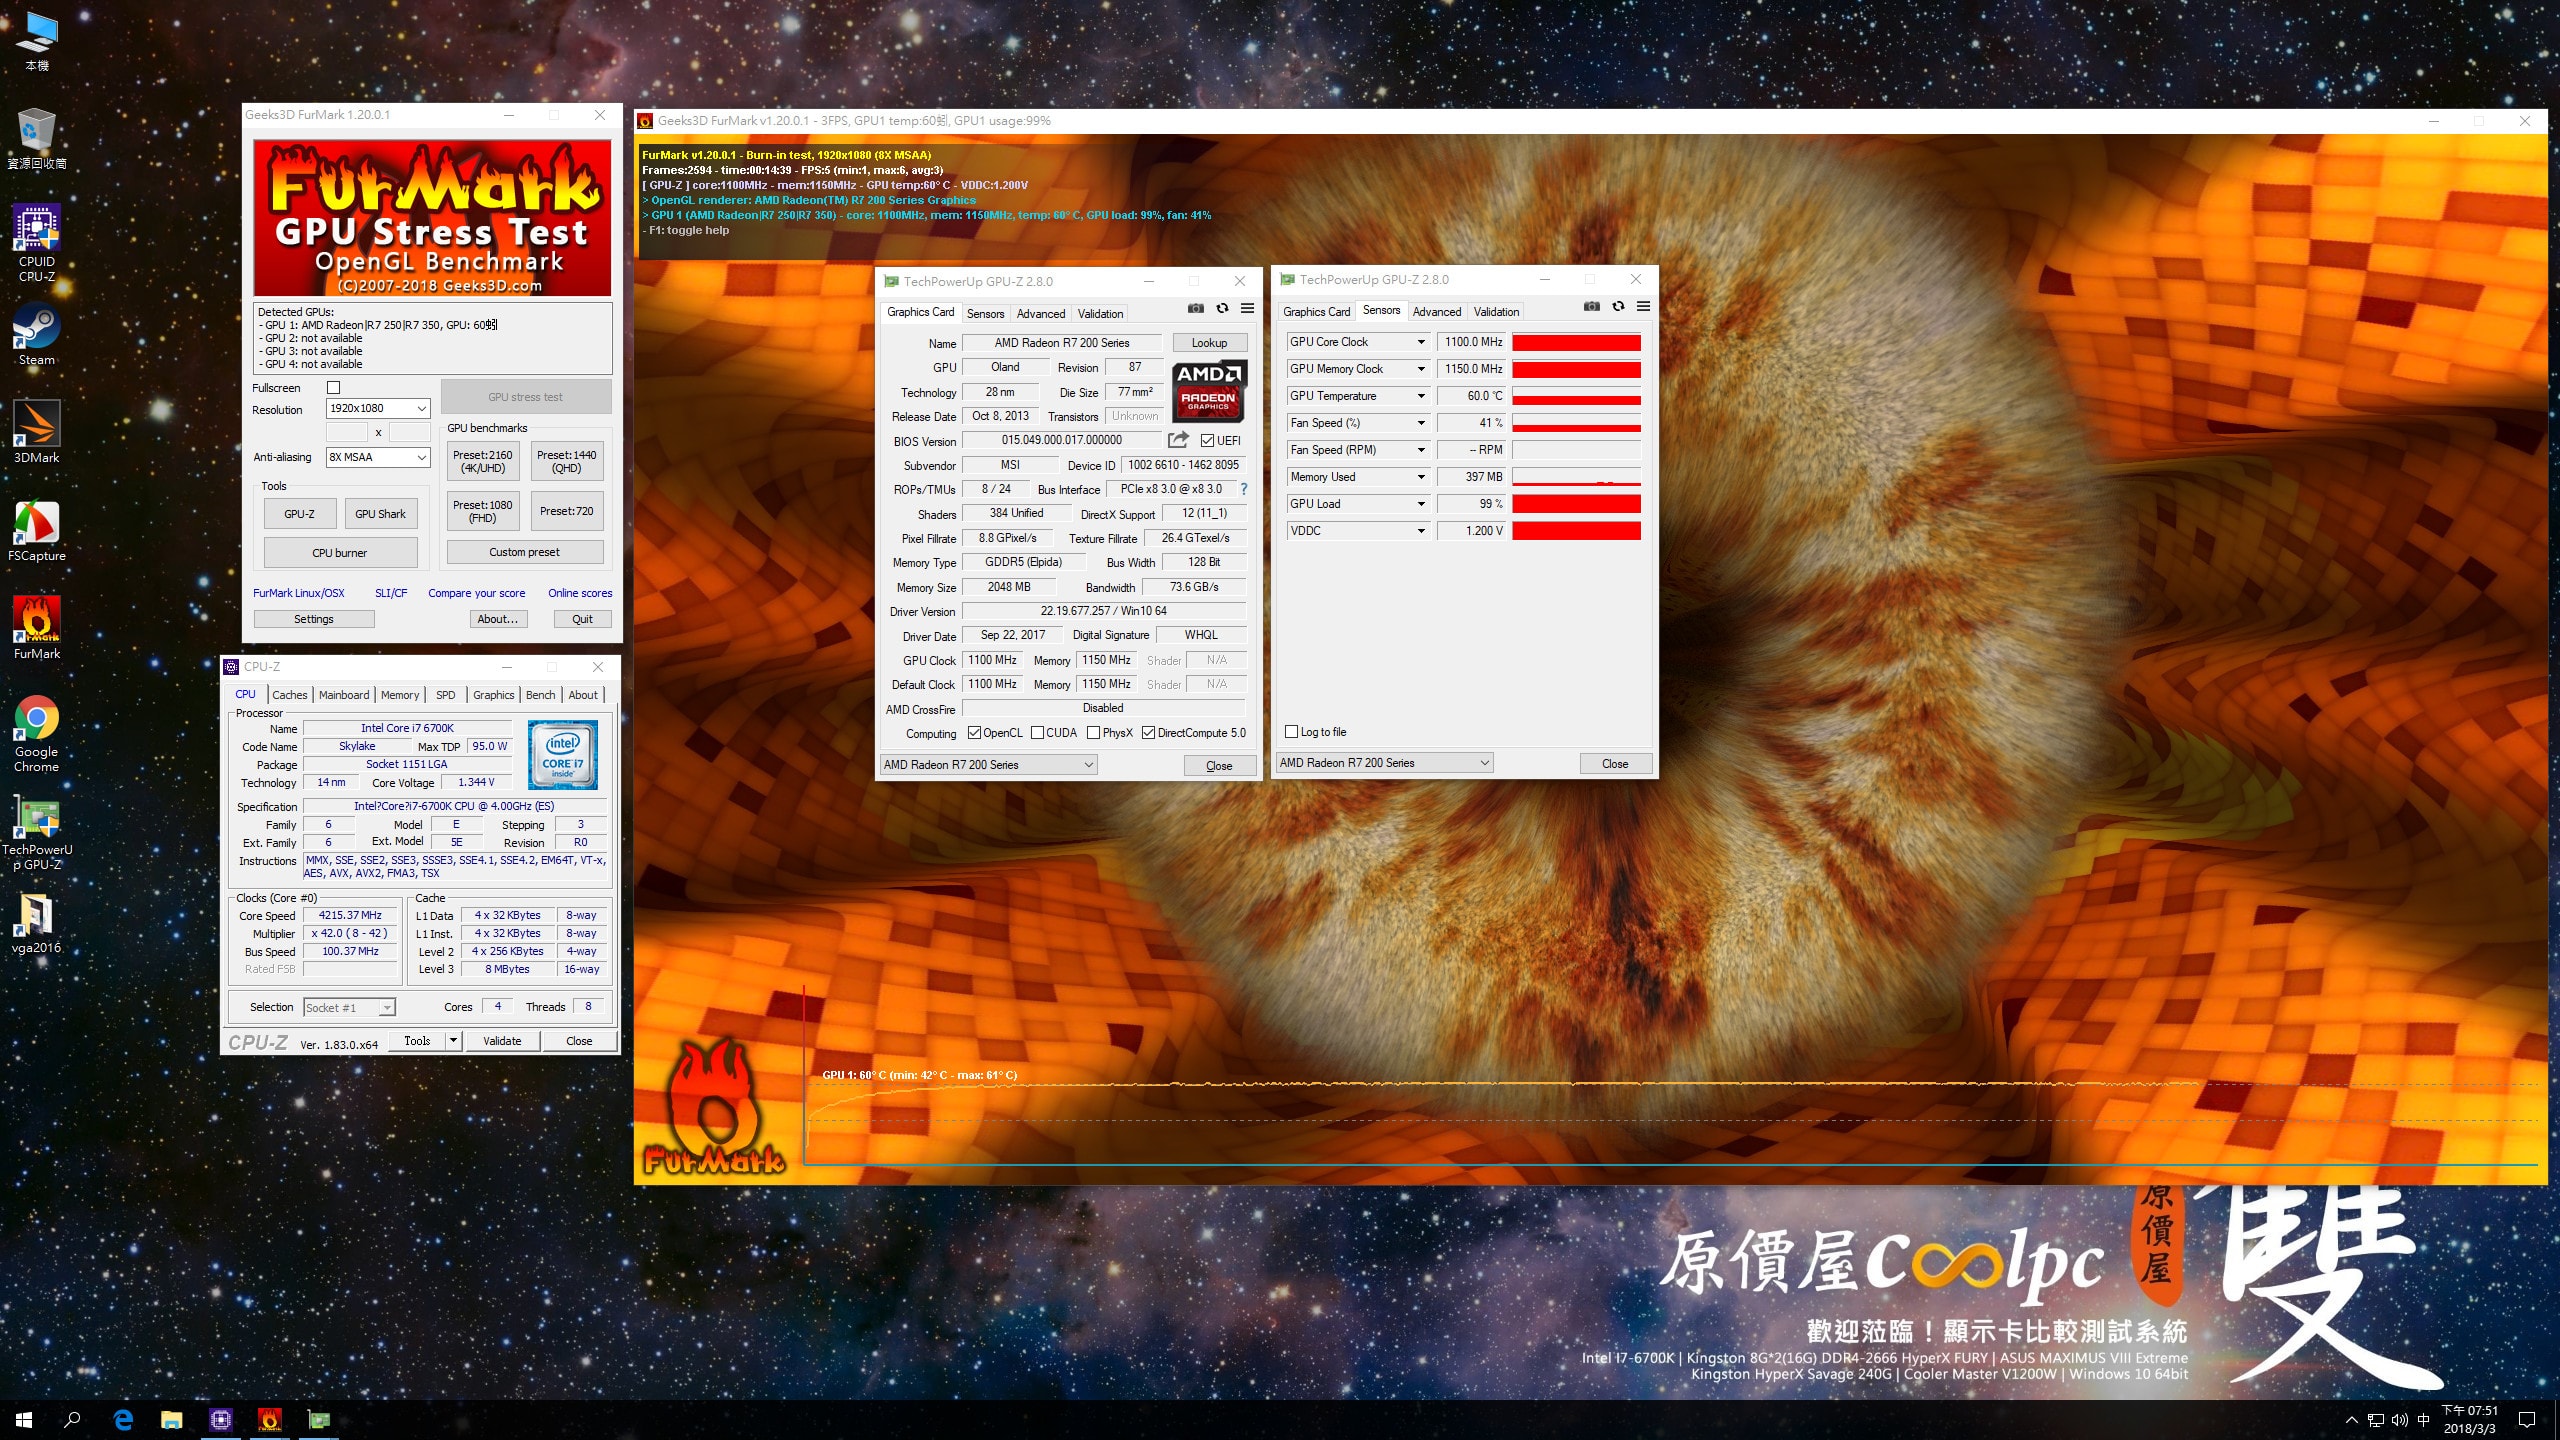This screenshot has width=2560, height=1440.
Task: Expand the GPU Load sensor dropdown
Action: [1421, 504]
